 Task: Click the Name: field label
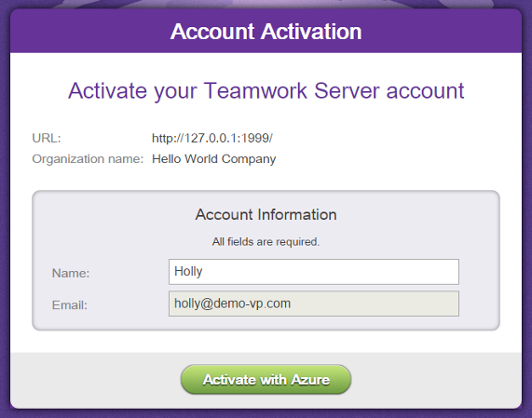click(x=71, y=273)
